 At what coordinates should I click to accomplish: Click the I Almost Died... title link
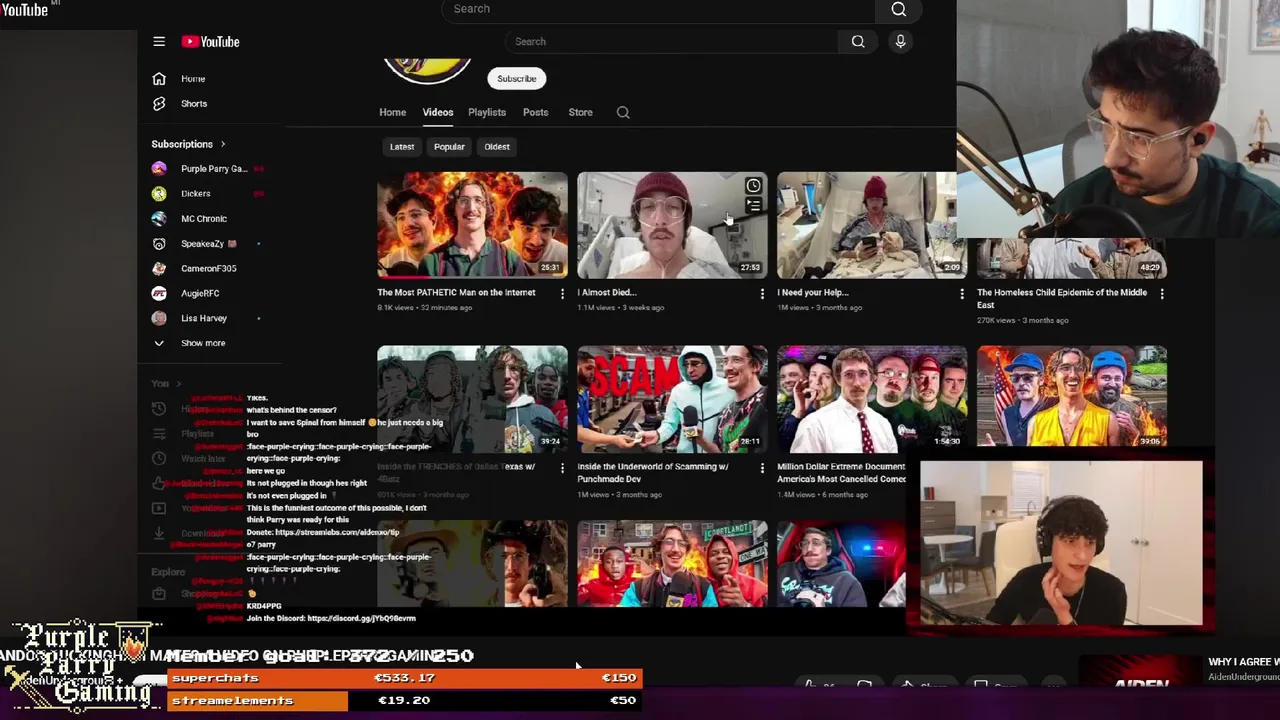tap(607, 293)
